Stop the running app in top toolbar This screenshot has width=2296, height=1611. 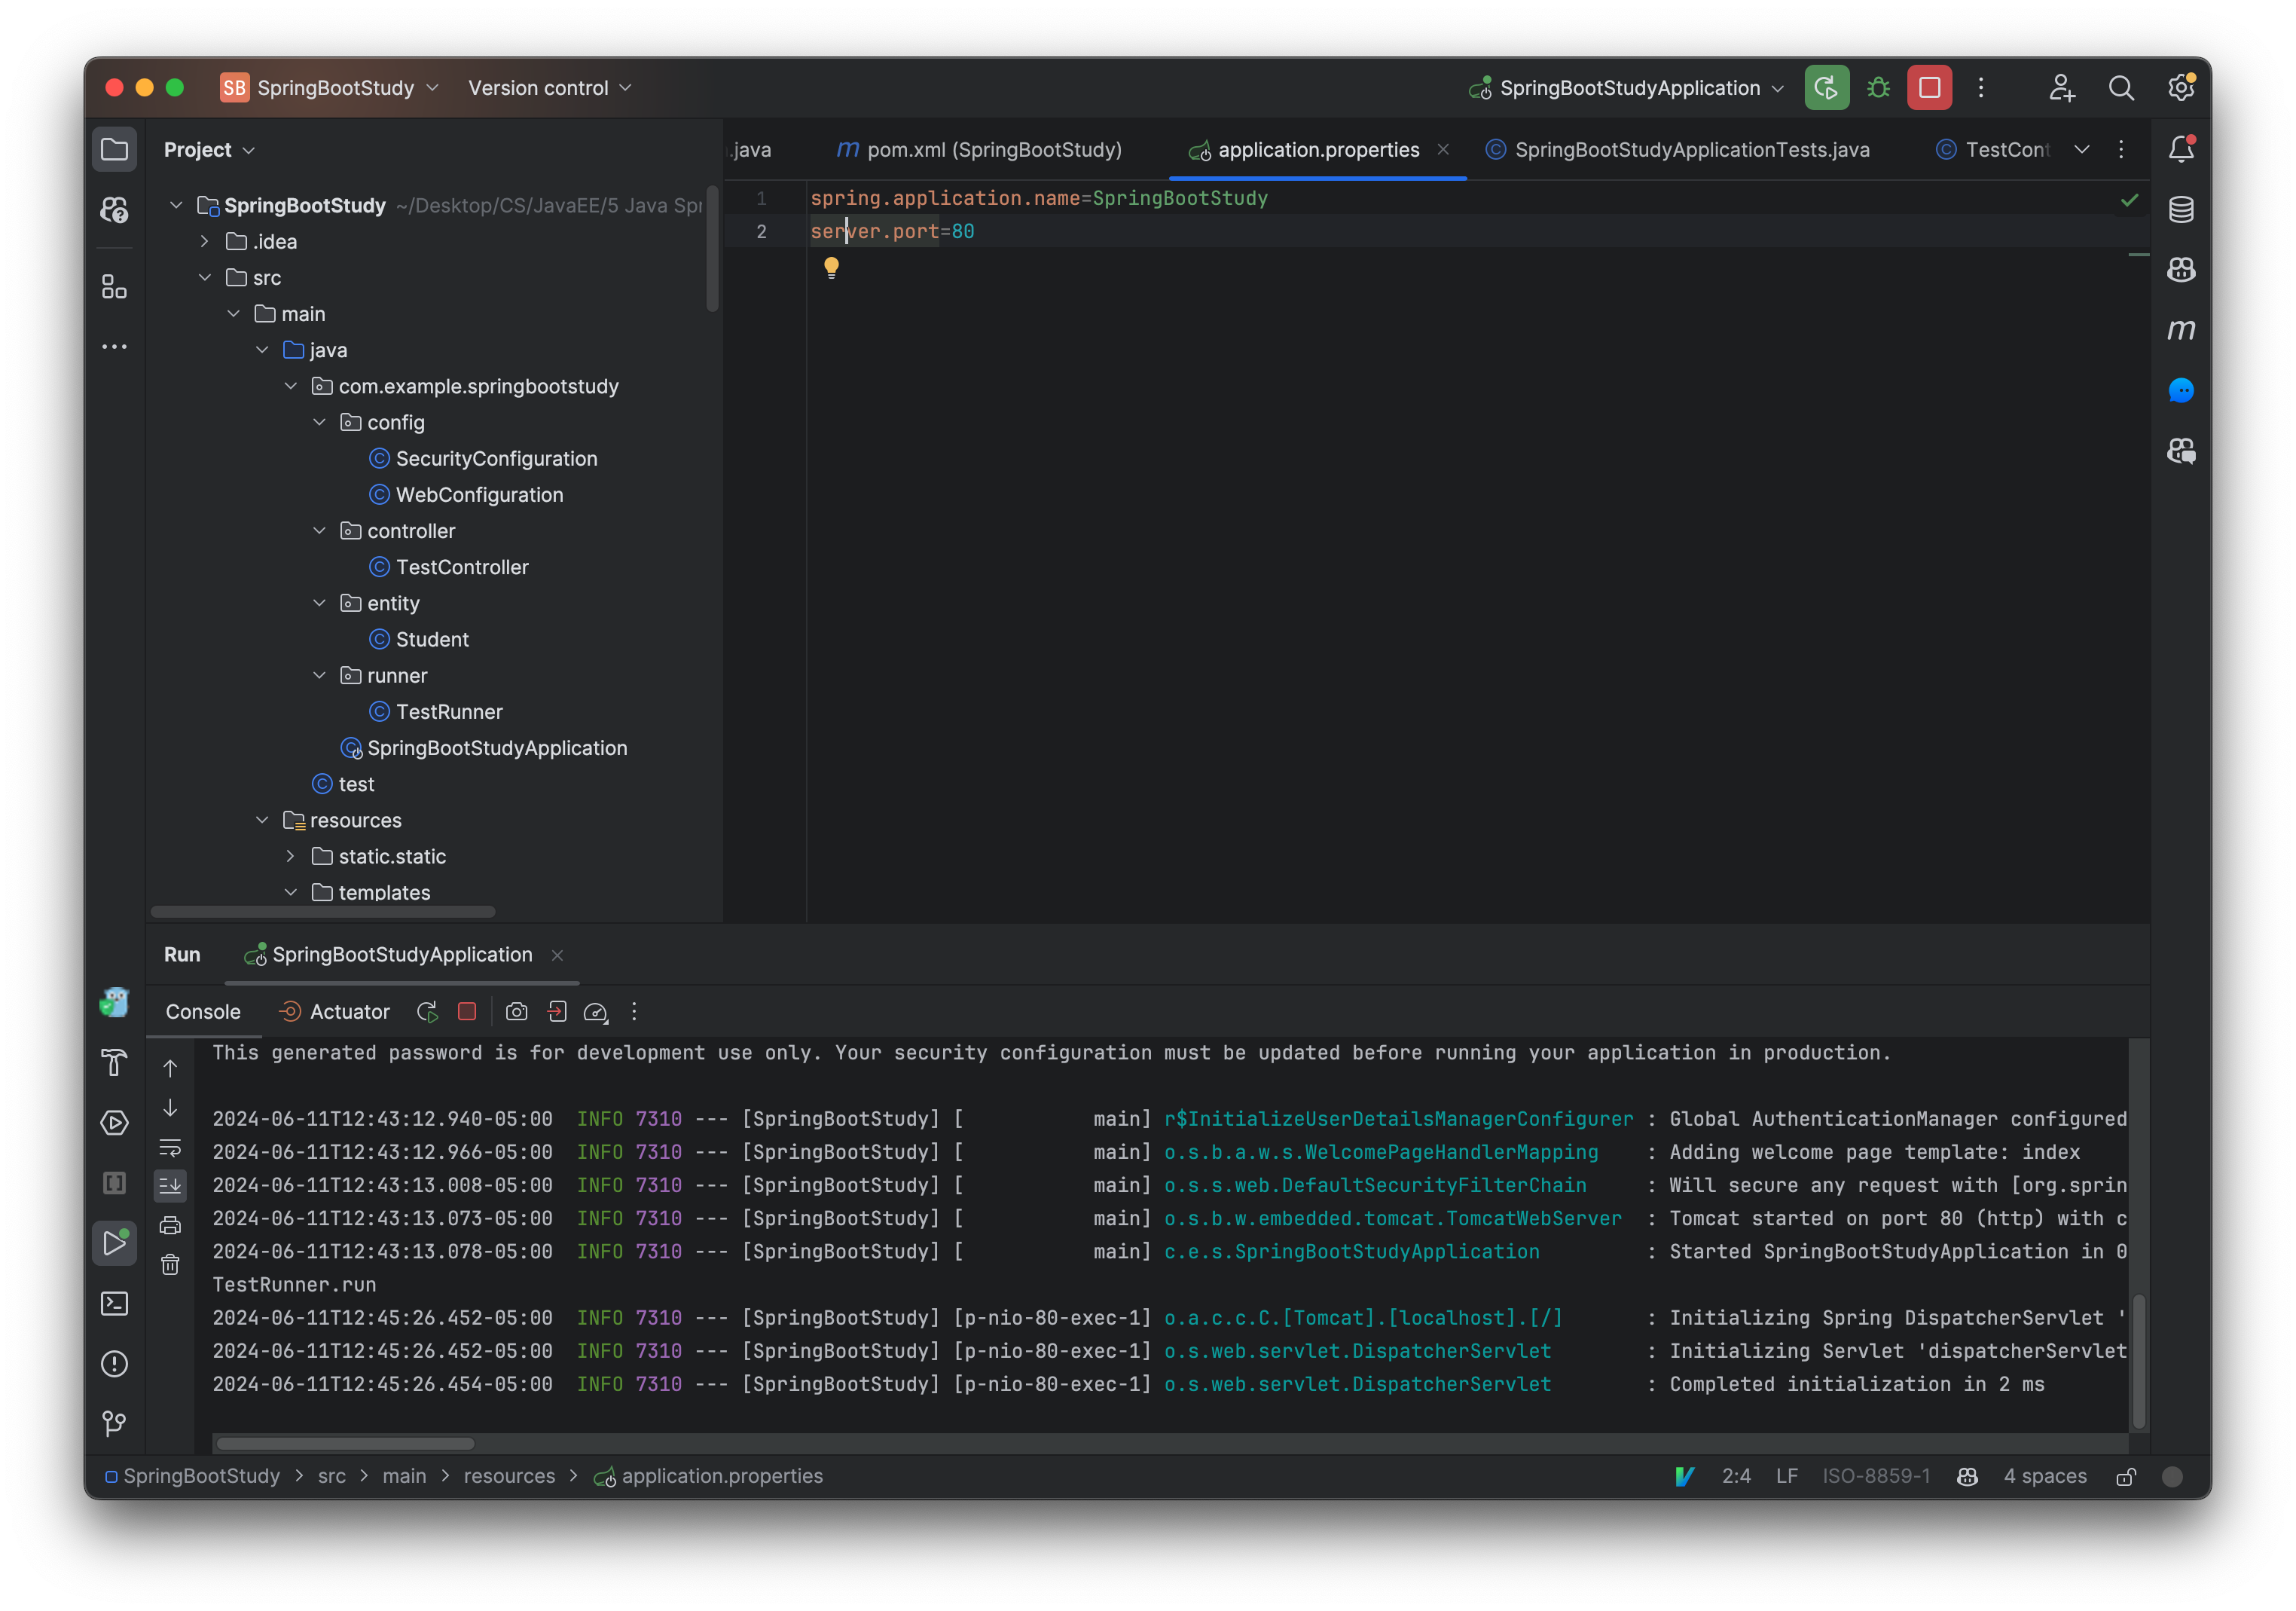[x=1930, y=88]
